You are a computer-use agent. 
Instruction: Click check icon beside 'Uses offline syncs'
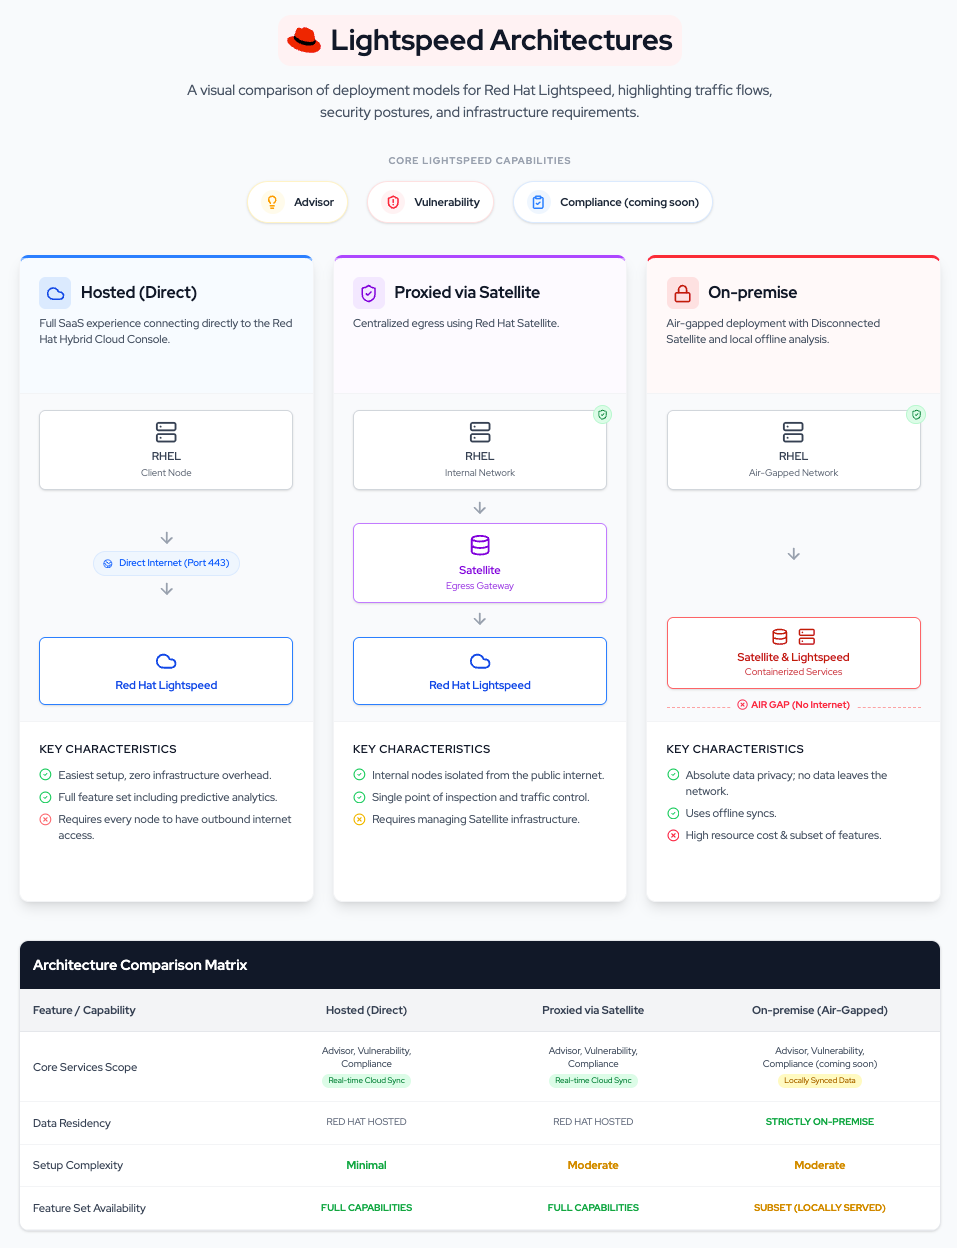pyautogui.click(x=673, y=813)
